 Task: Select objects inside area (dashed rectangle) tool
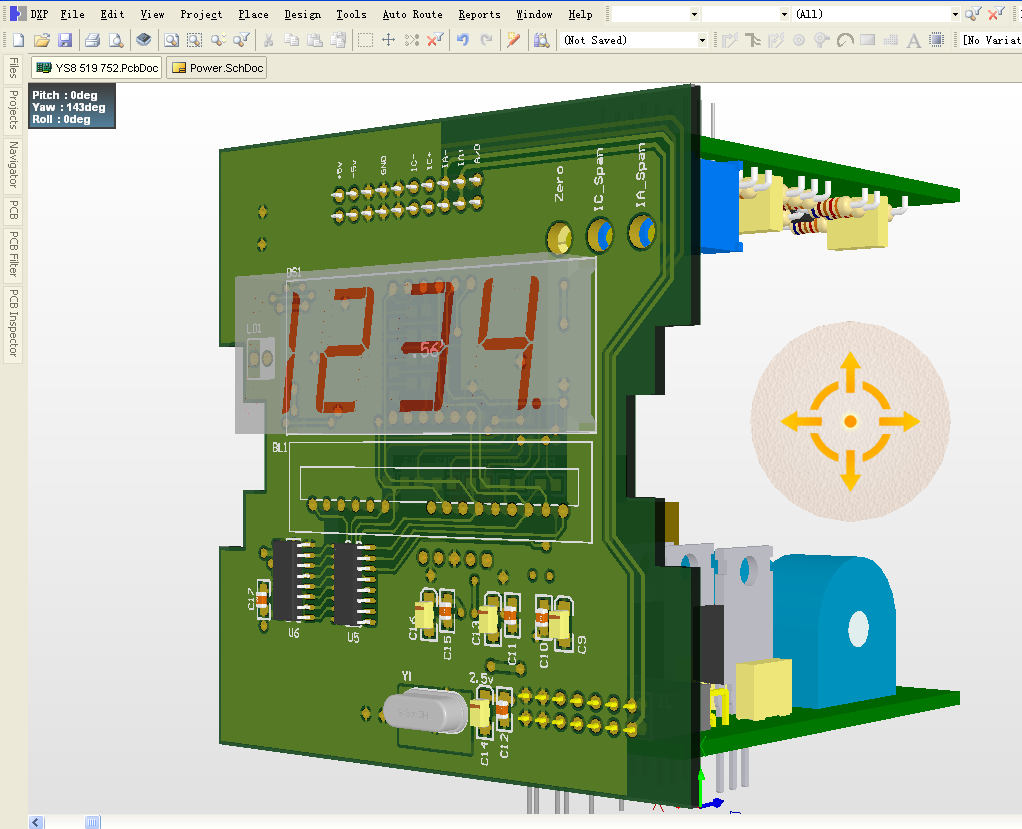click(366, 40)
